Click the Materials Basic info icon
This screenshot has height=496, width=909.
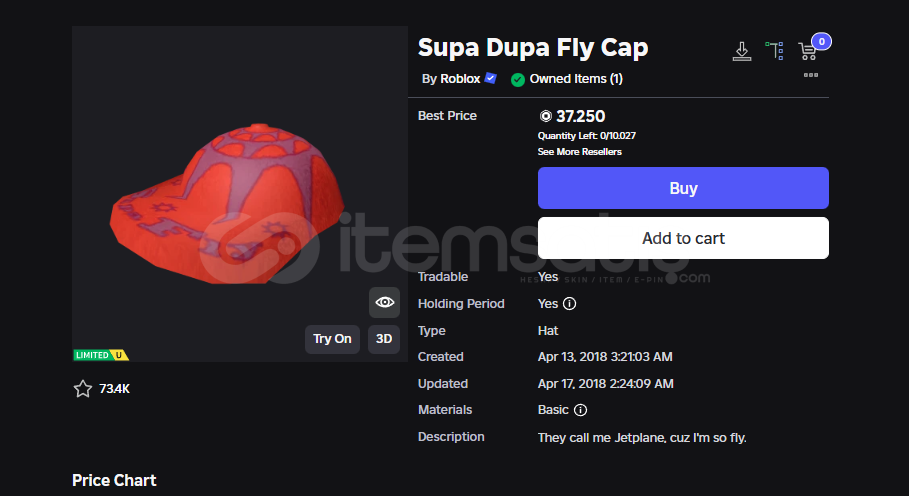pyautogui.click(x=581, y=410)
